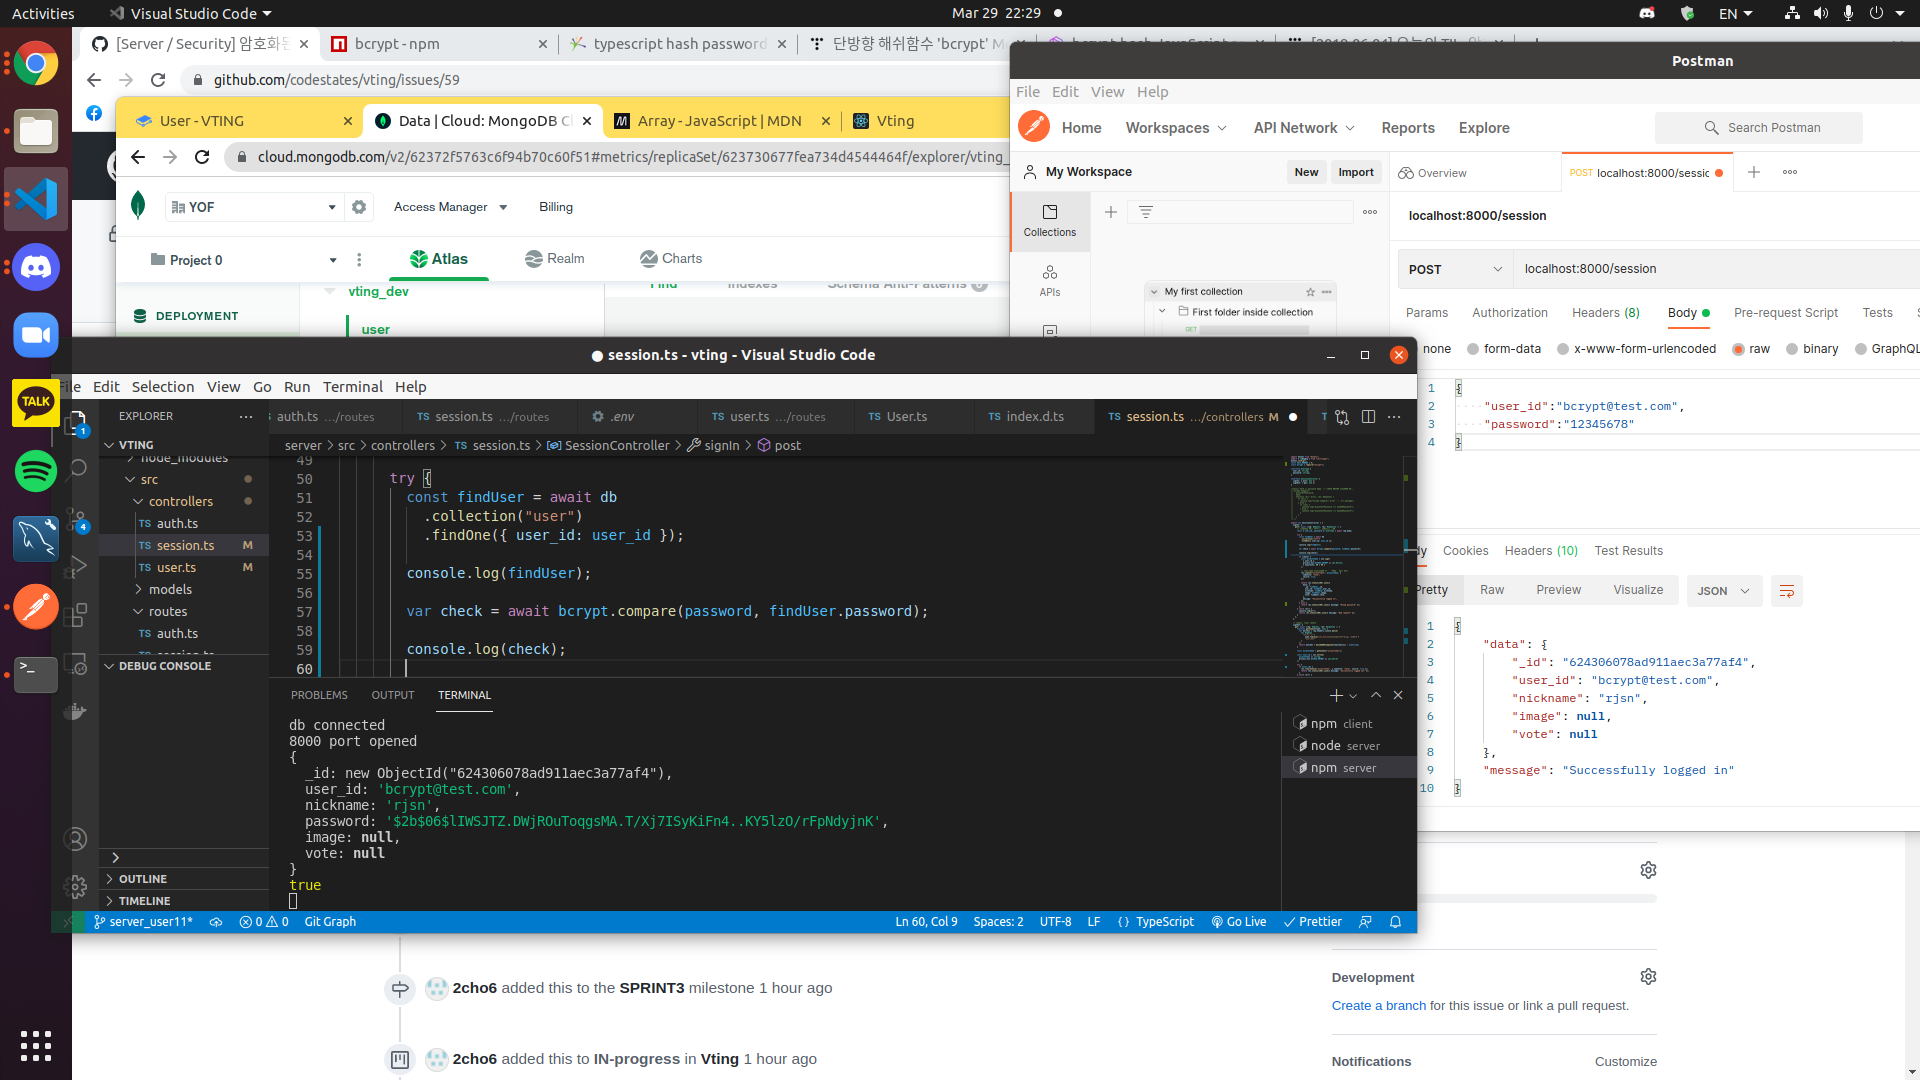Open Accounts icon in VS Code activity bar

pyautogui.click(x=76, y=839)
